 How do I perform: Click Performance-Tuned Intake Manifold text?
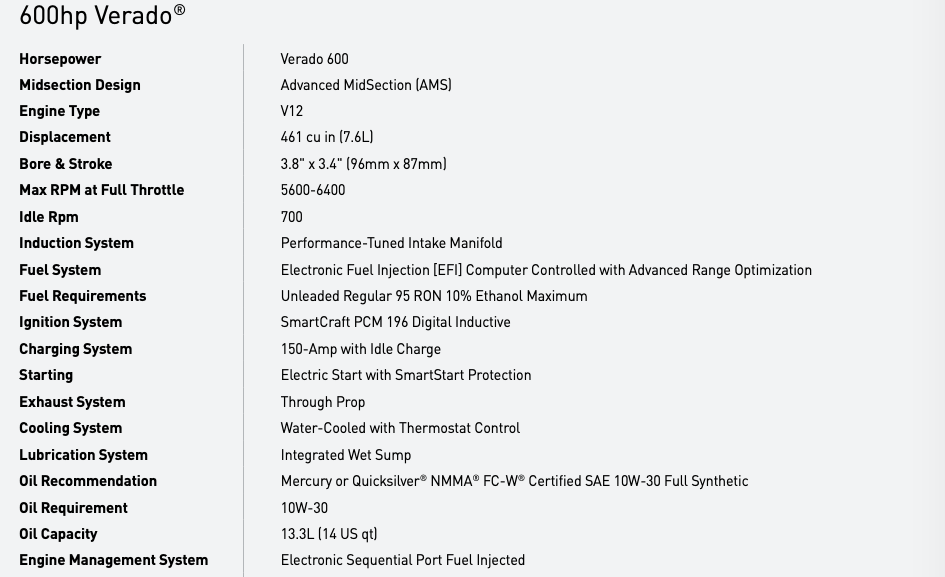click(392, 243)
